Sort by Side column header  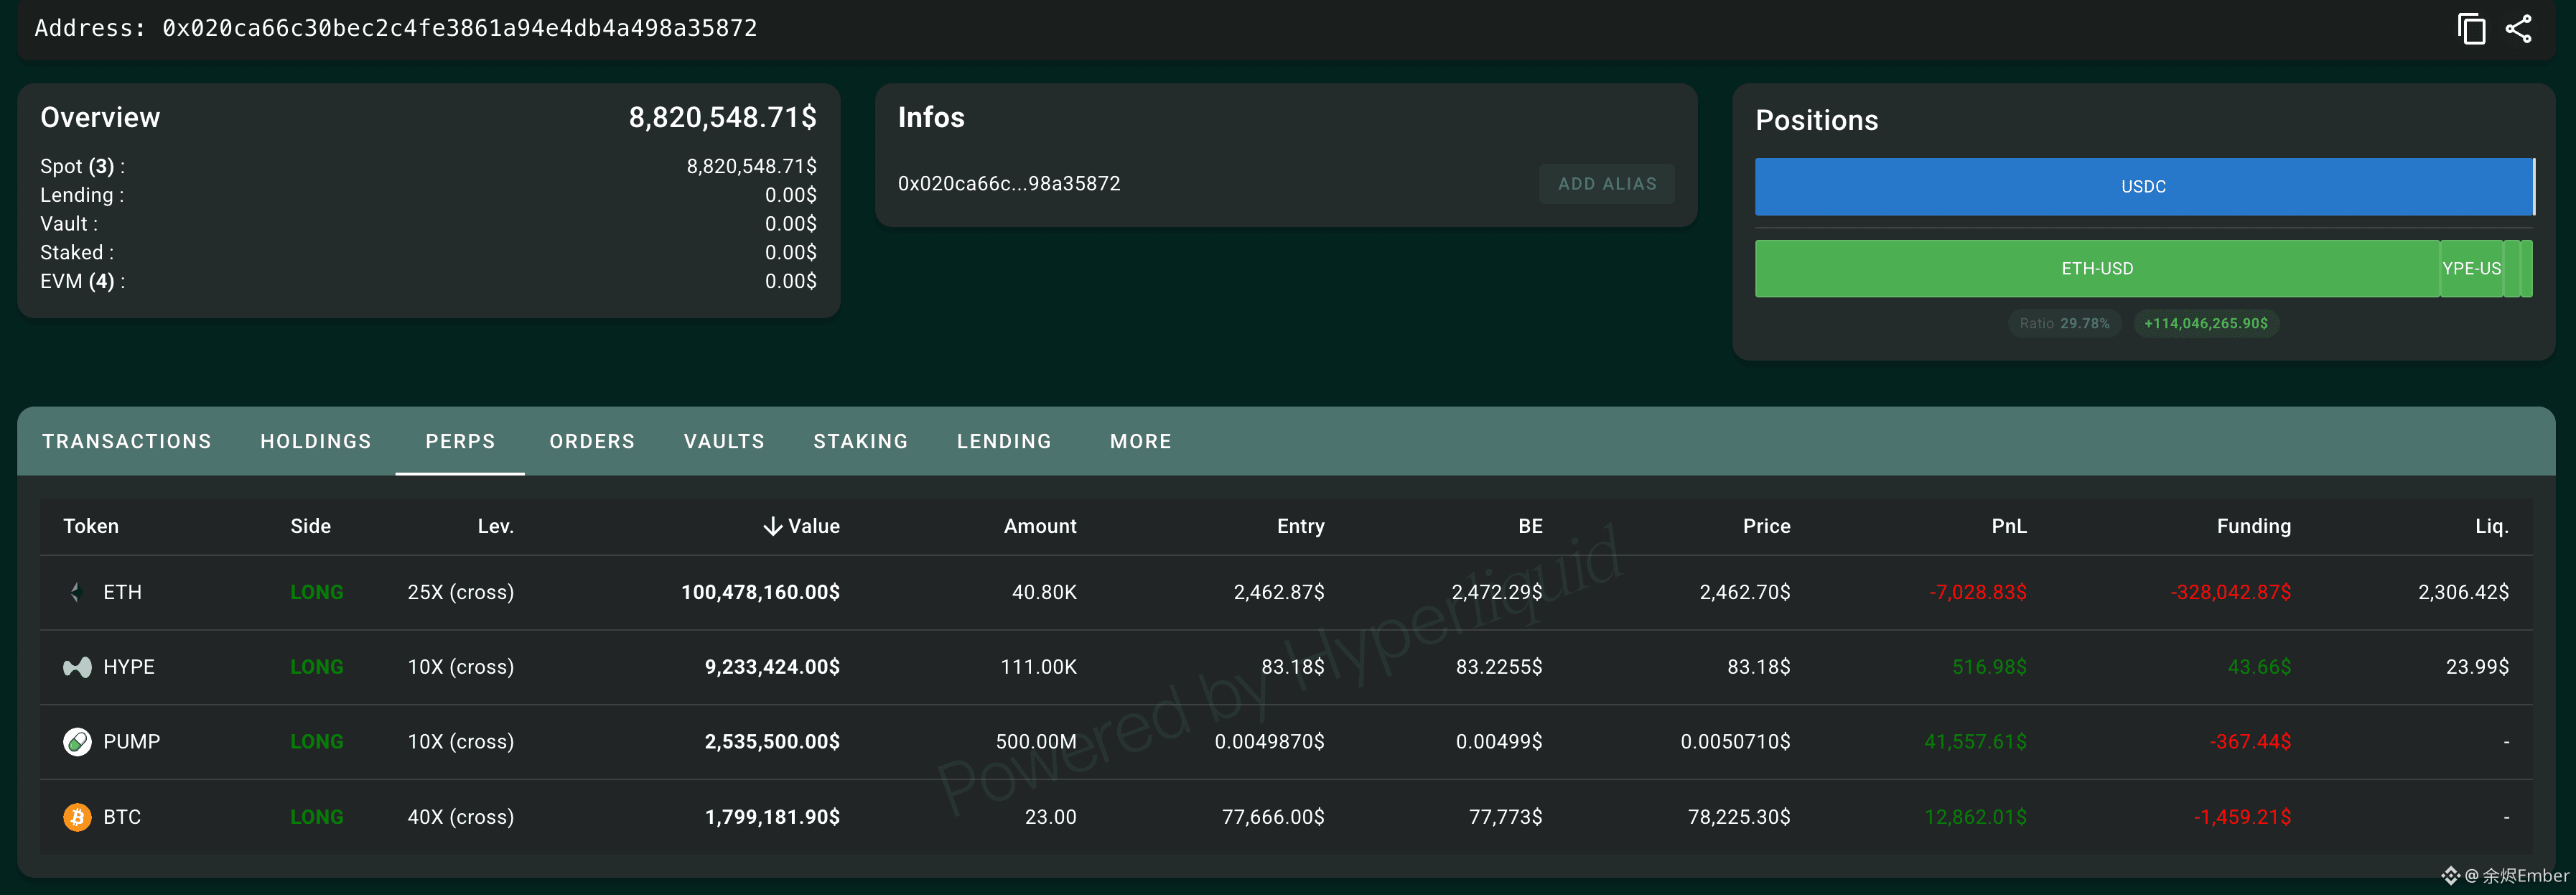click(310, 526)
